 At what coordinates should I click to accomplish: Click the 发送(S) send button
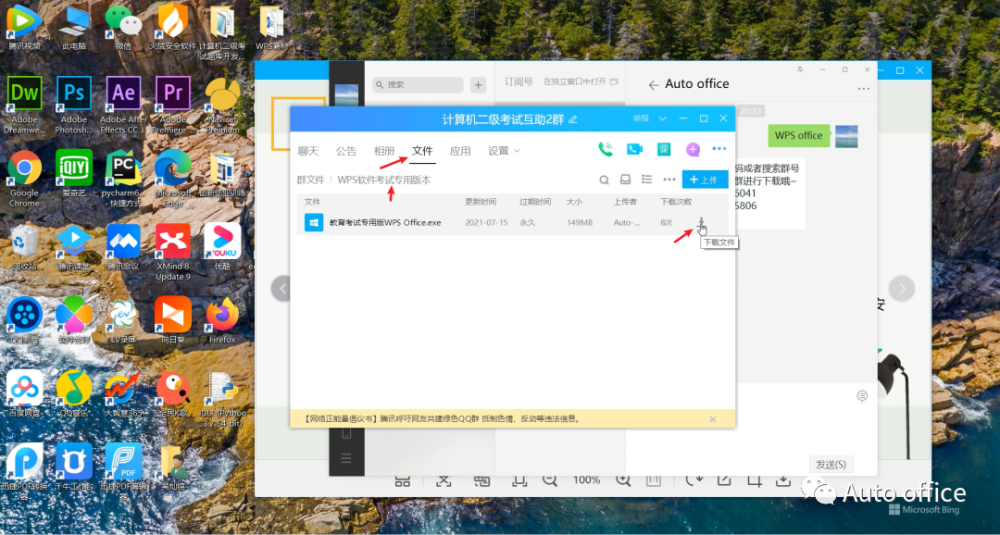coord(831,464)
